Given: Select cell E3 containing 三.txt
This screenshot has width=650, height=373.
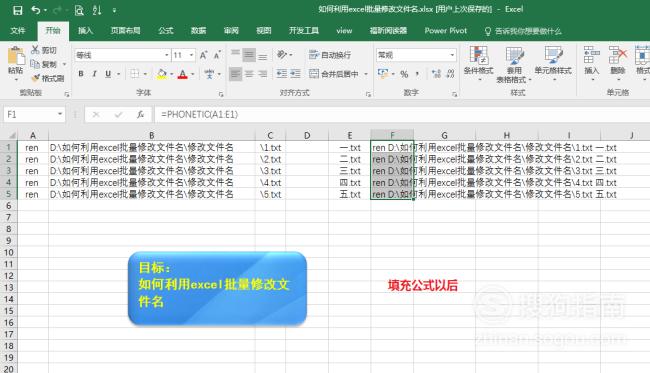Looking at the screenshot, I should [x=350, y=171].
